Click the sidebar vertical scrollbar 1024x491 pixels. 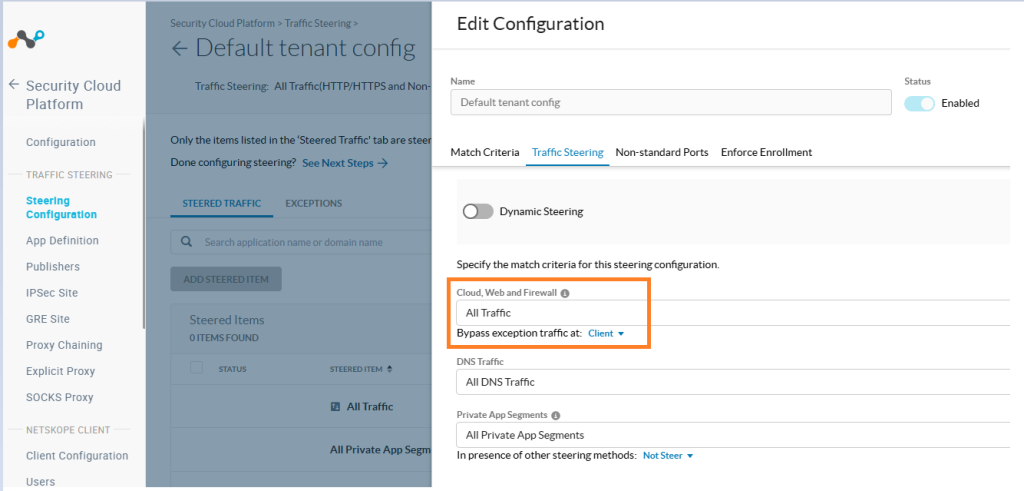(x=144, y=225)
